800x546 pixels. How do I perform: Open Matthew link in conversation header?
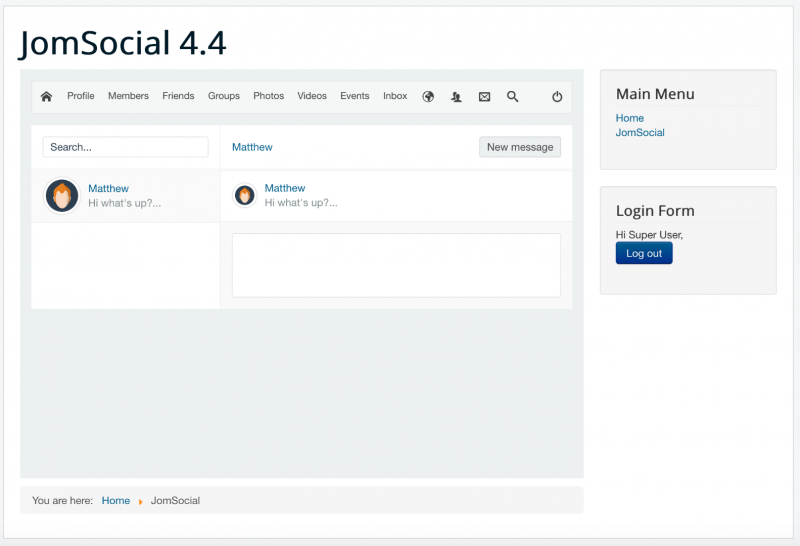pos(252,147)
